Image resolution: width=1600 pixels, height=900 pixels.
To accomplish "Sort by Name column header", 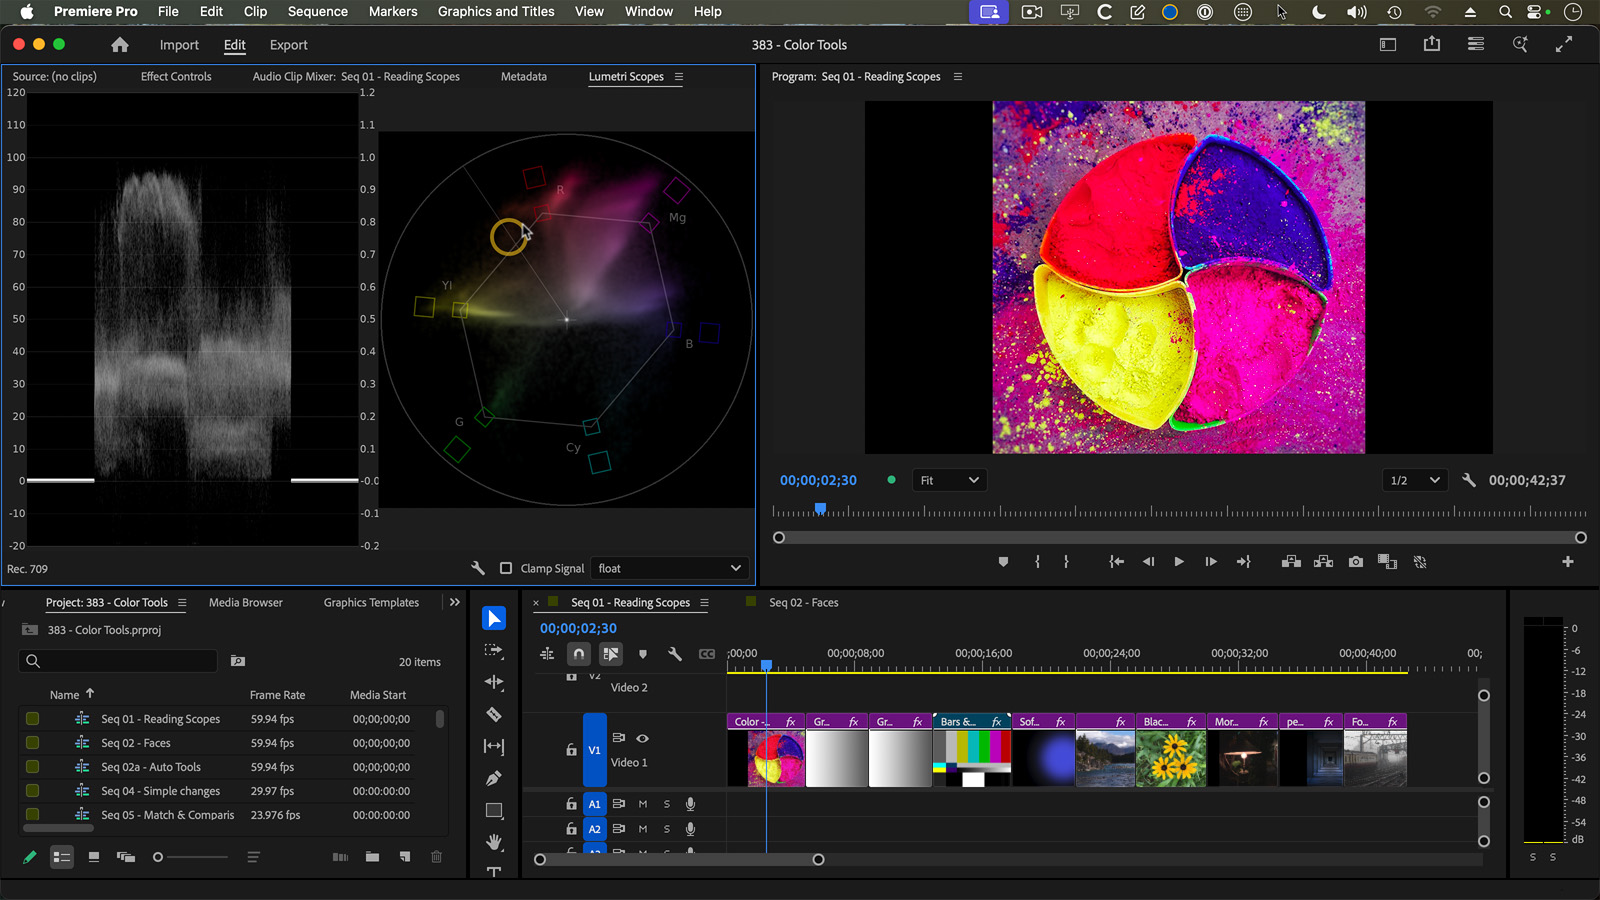I will 64,695.
